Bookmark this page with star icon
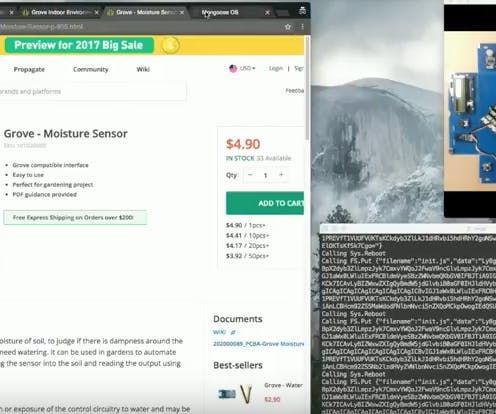This screenshot has width=496, height=414. pyautogui.click(x=288, y=27)
